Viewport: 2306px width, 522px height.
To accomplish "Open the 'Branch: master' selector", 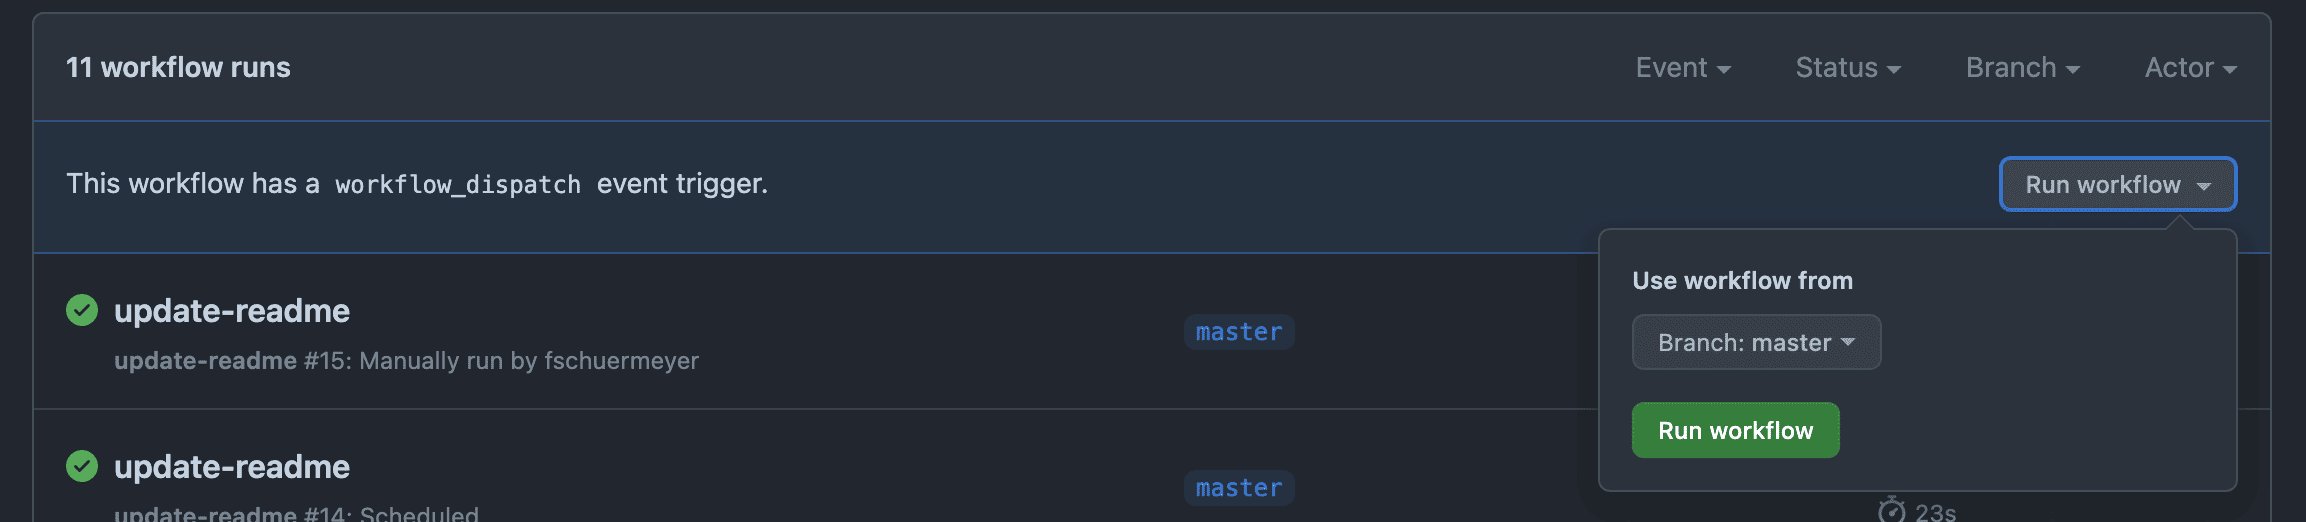I will coord(1756,342).
